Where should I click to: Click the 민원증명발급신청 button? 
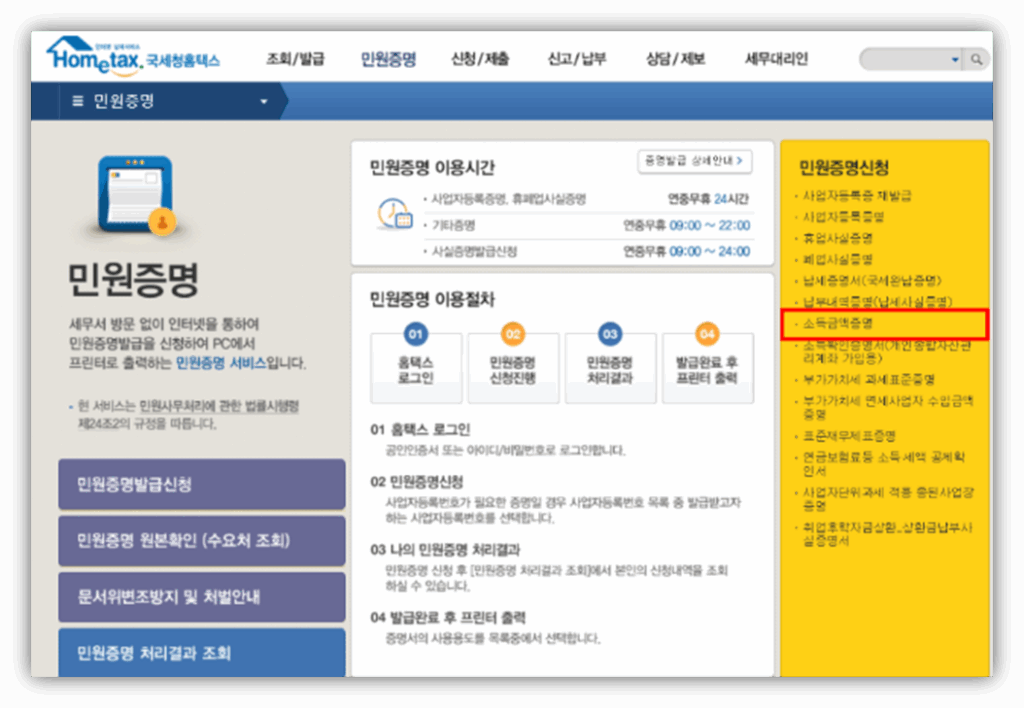[202, 484]
